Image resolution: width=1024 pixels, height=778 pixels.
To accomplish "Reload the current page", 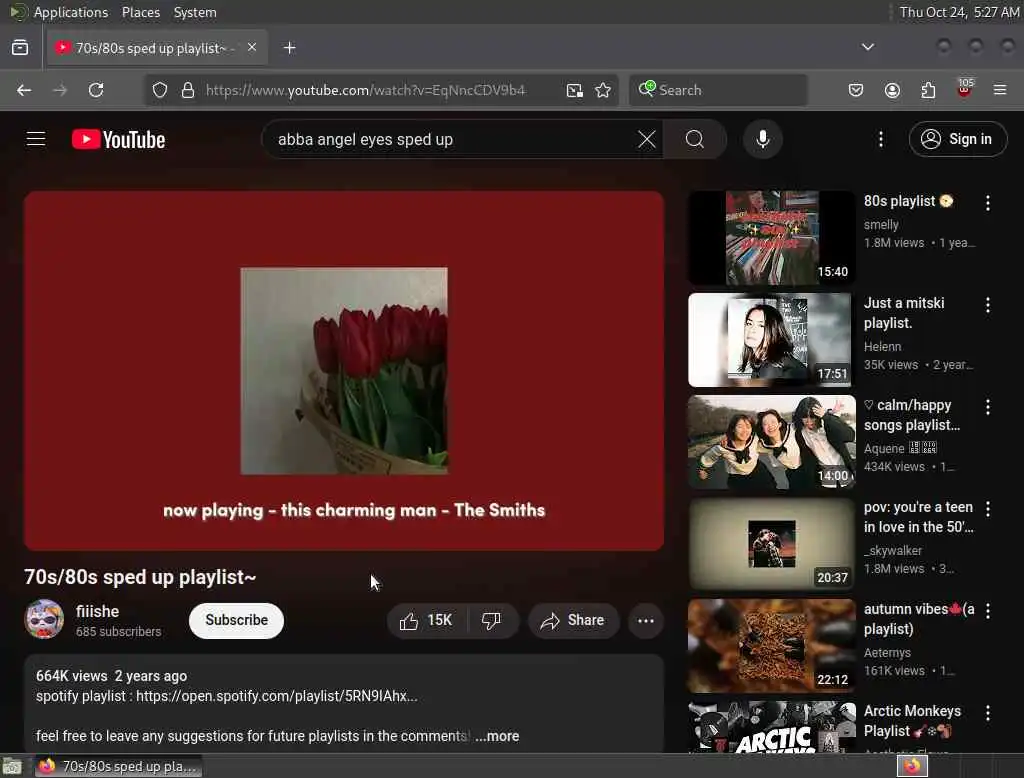I will click(96, 90).
